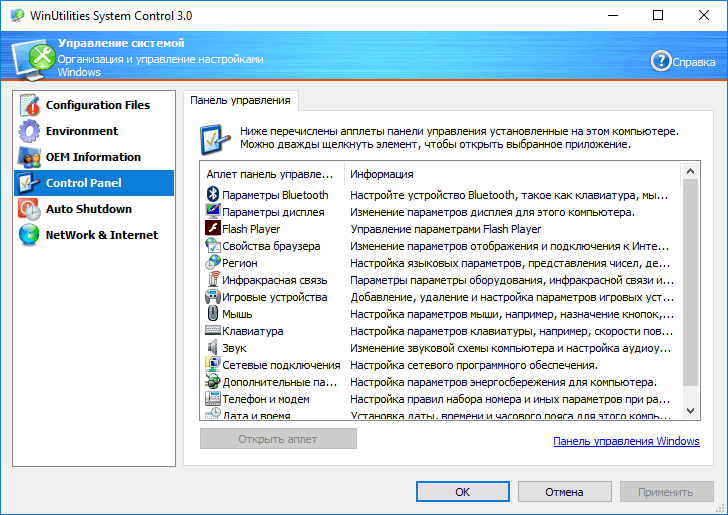This screenshot has height=515, width=728.
Task: Click the Справка help question mark icon
Action: coord(661,61)
